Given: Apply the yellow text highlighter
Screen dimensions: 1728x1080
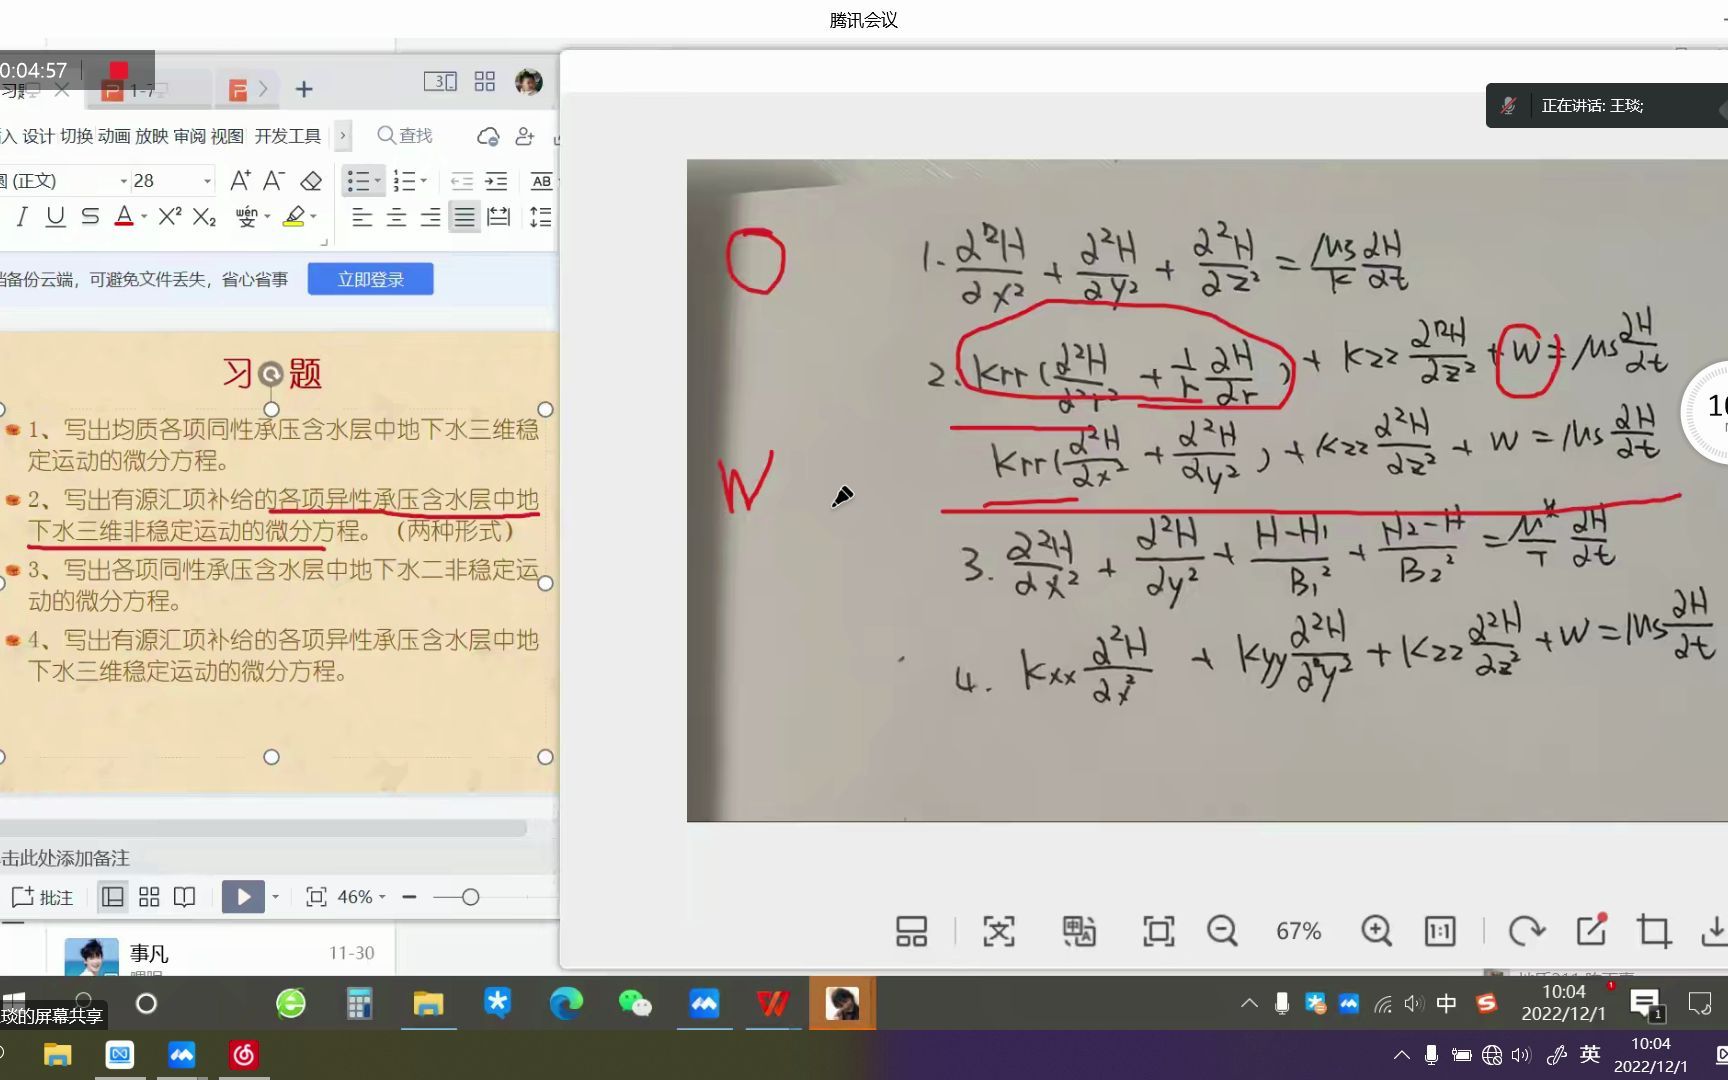Looking at the screenshot, I should 294,216.
